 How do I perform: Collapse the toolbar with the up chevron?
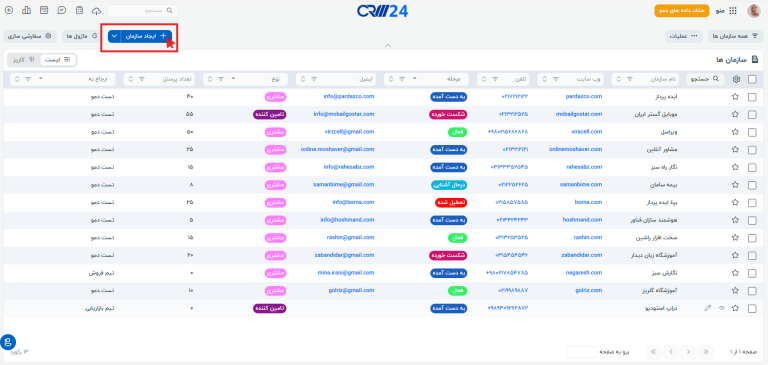click(388, 46)
